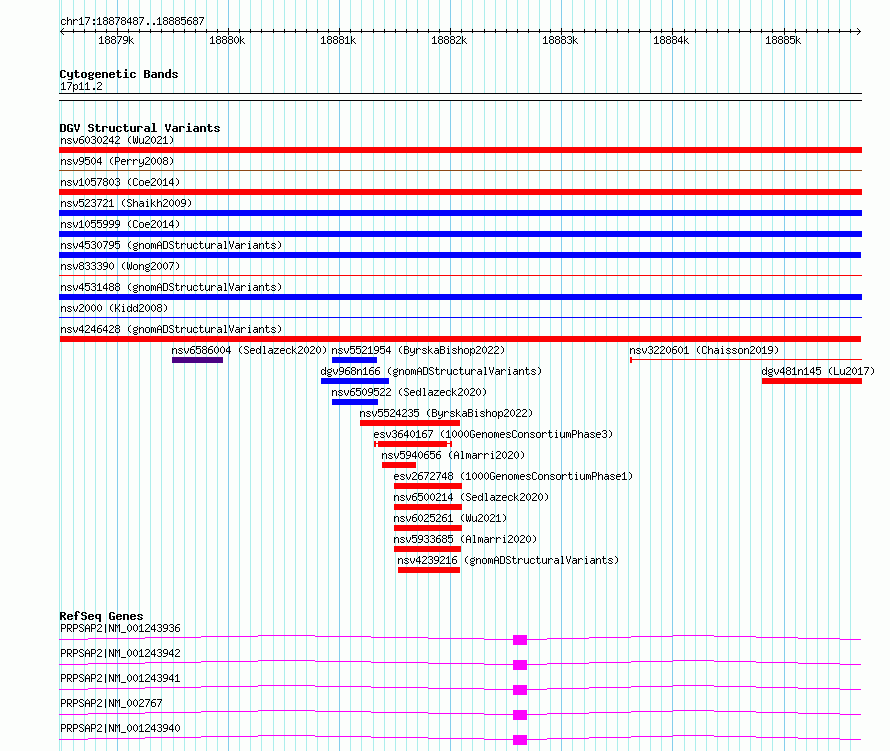Click the 18879k ruler position
The image size is (890, 751).
point(116,40)
